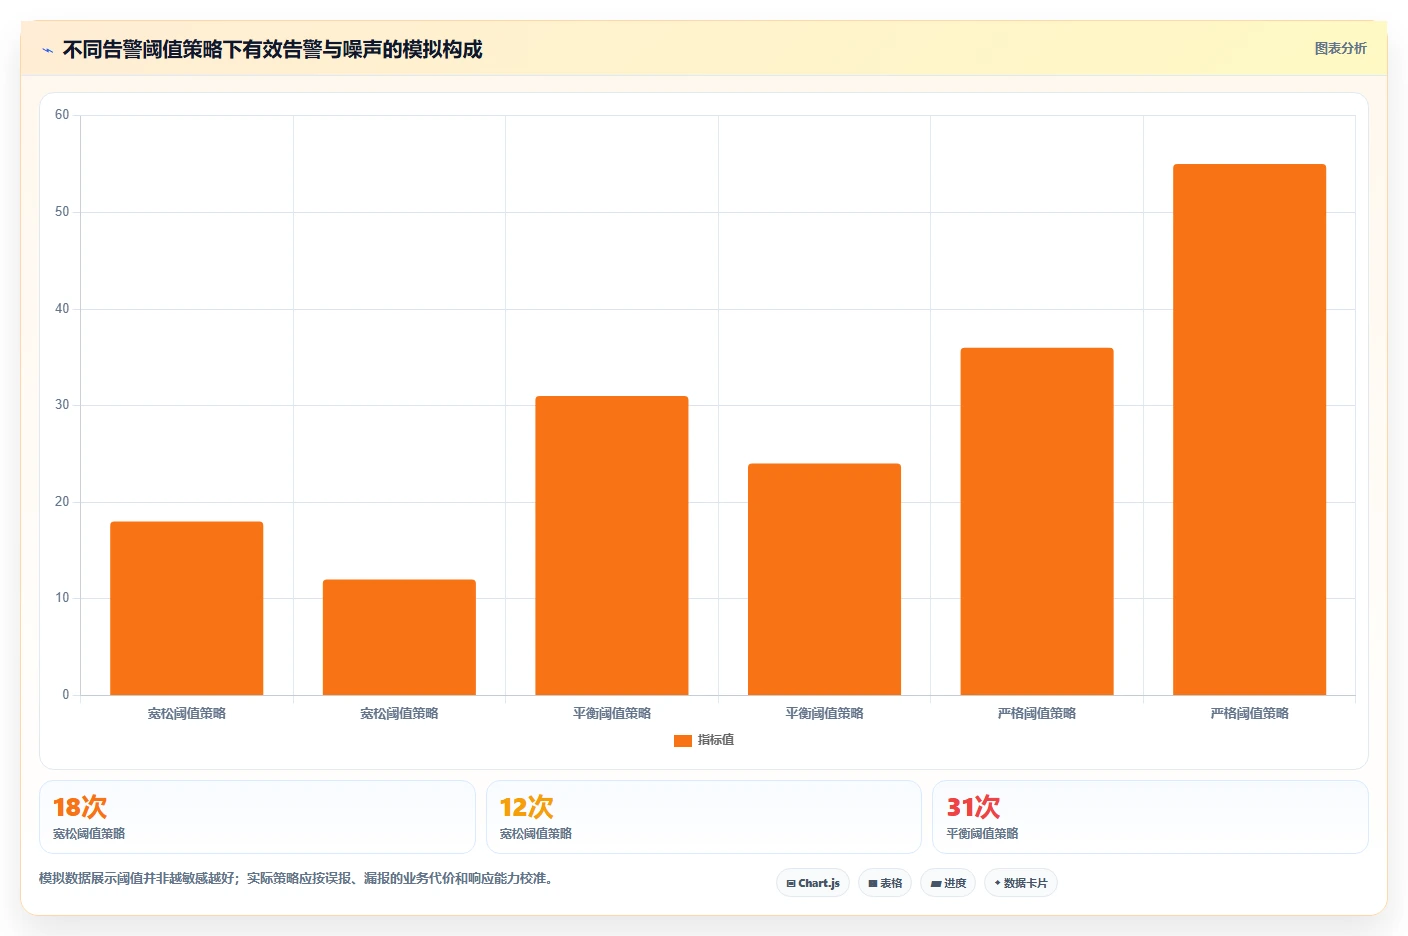The image size is (1408, 936).
Task: Click the 31次 value text
Action: pyautogui.click(x=973, y=807)
